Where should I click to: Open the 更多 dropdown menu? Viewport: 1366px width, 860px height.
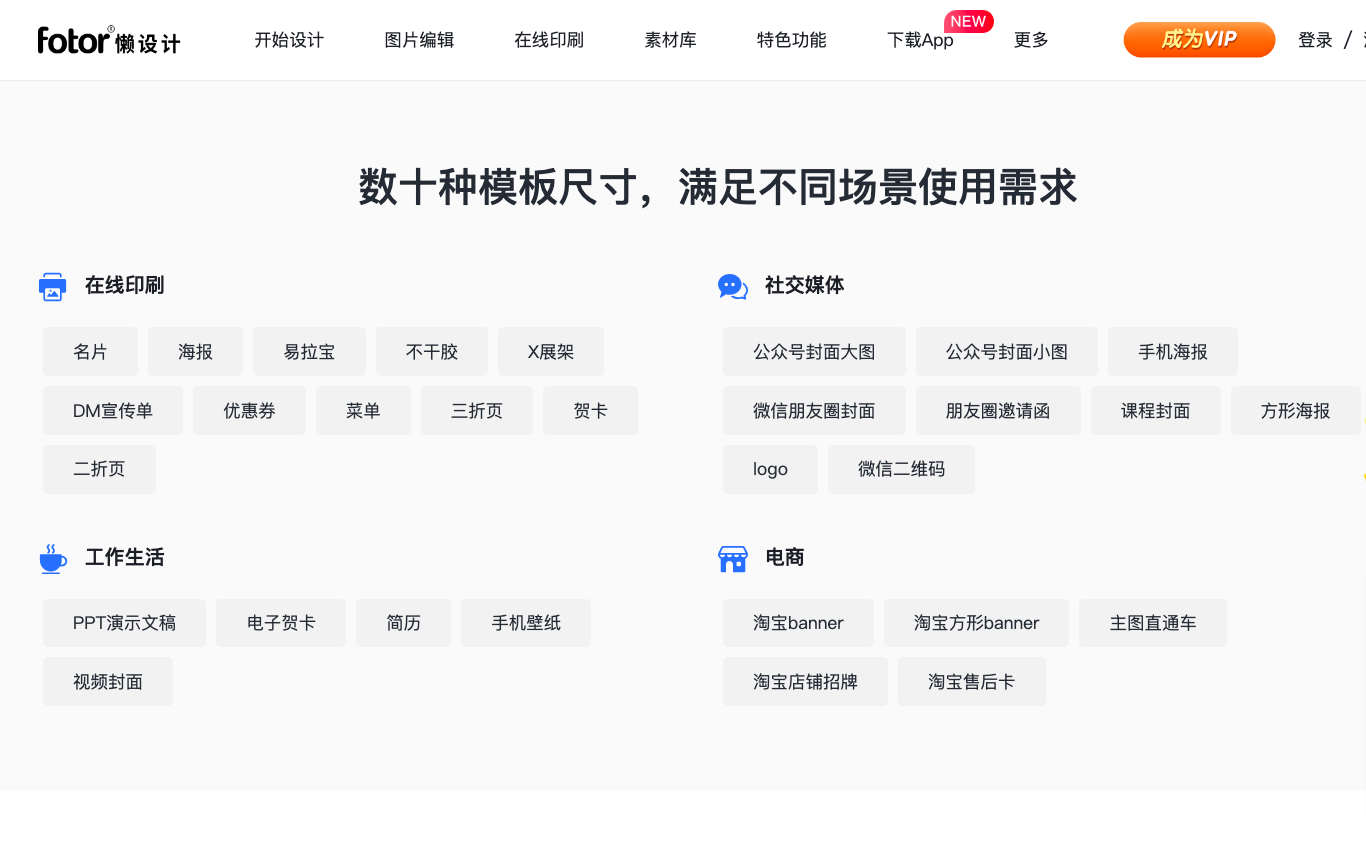coord(1030,40)
